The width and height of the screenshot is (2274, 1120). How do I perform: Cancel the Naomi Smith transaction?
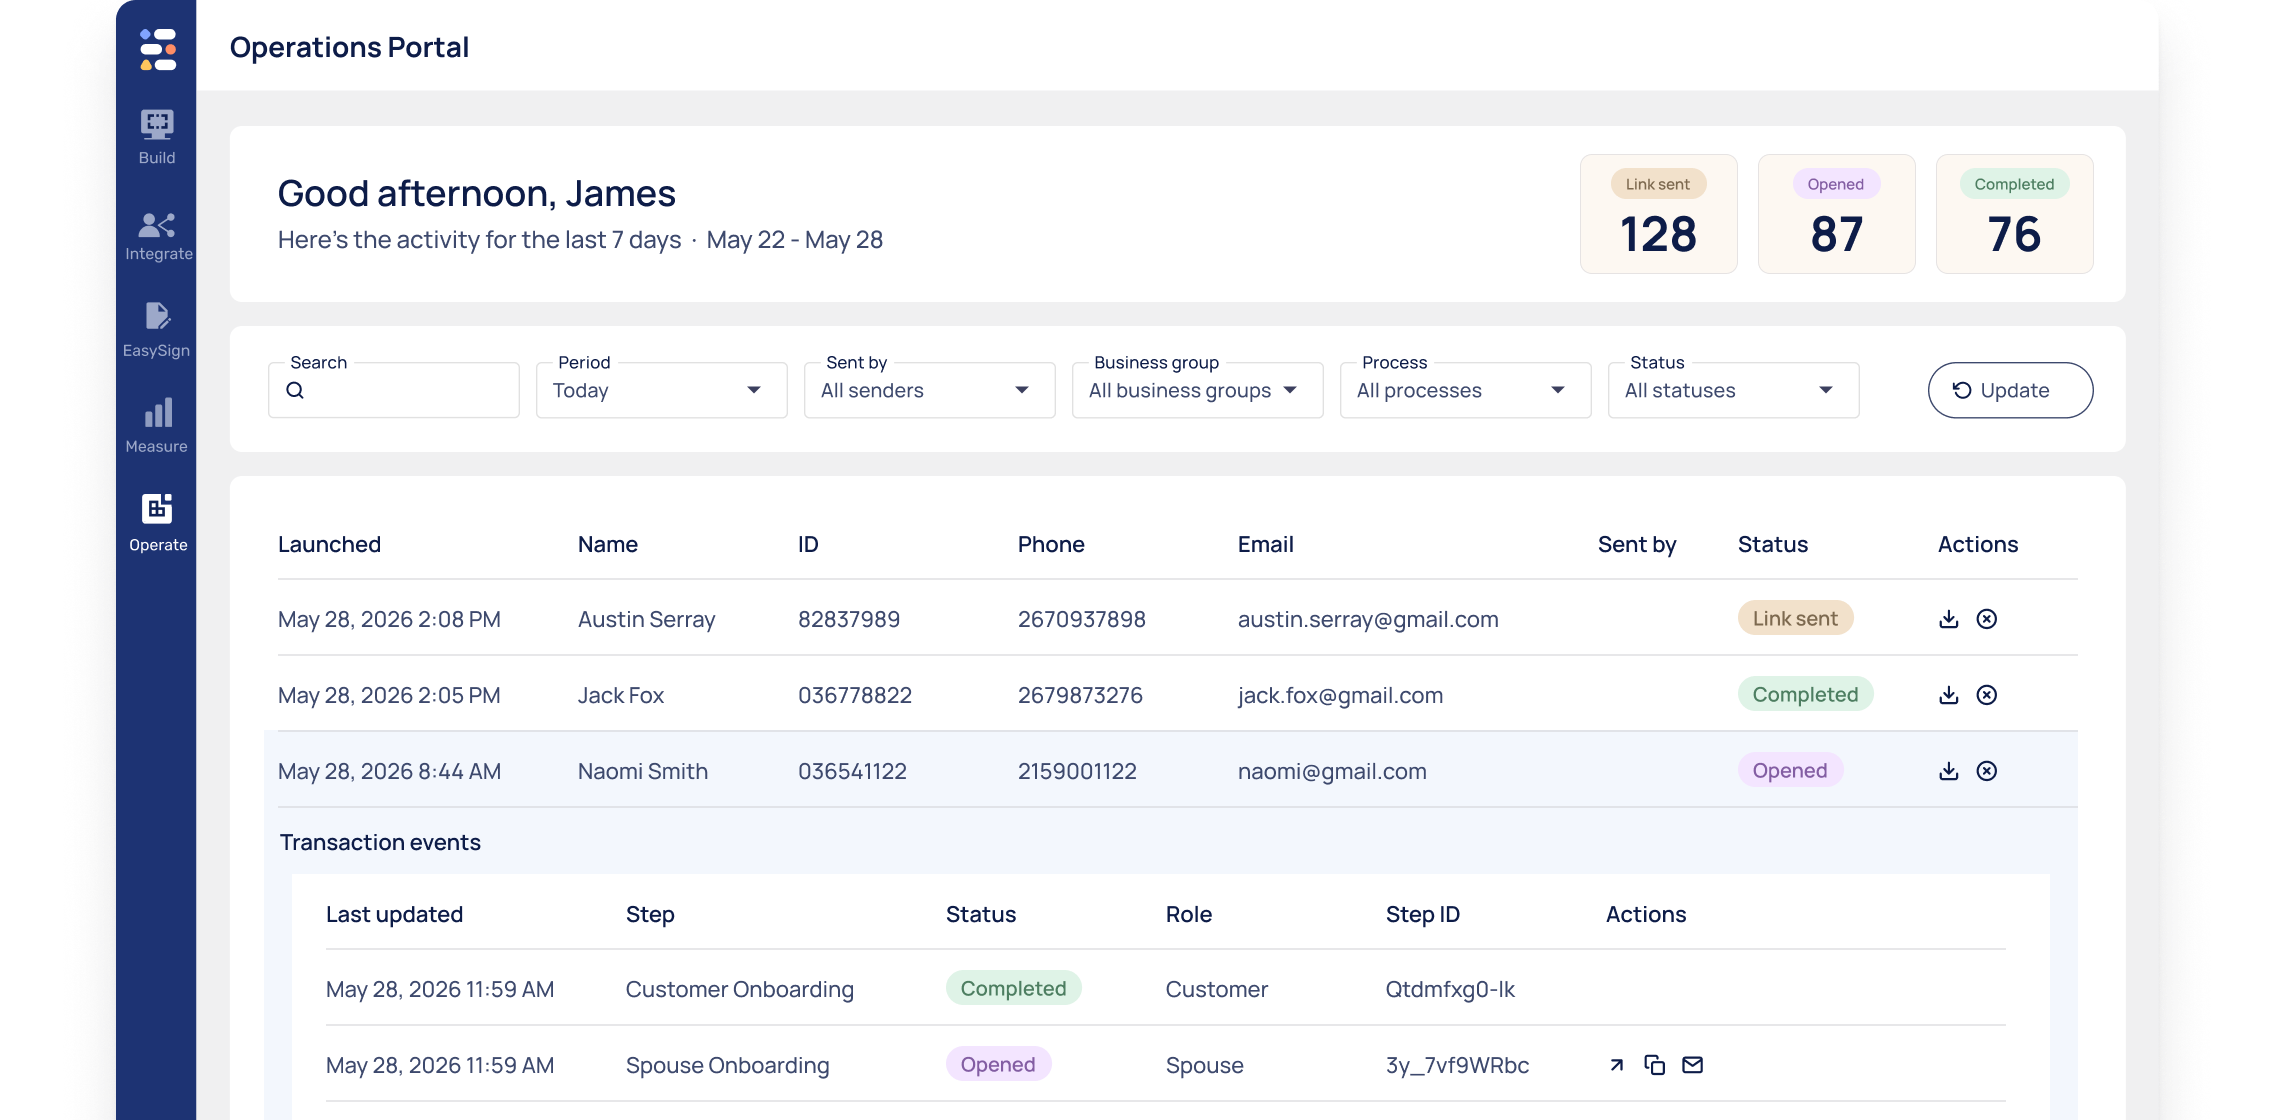click(1987, 771)
